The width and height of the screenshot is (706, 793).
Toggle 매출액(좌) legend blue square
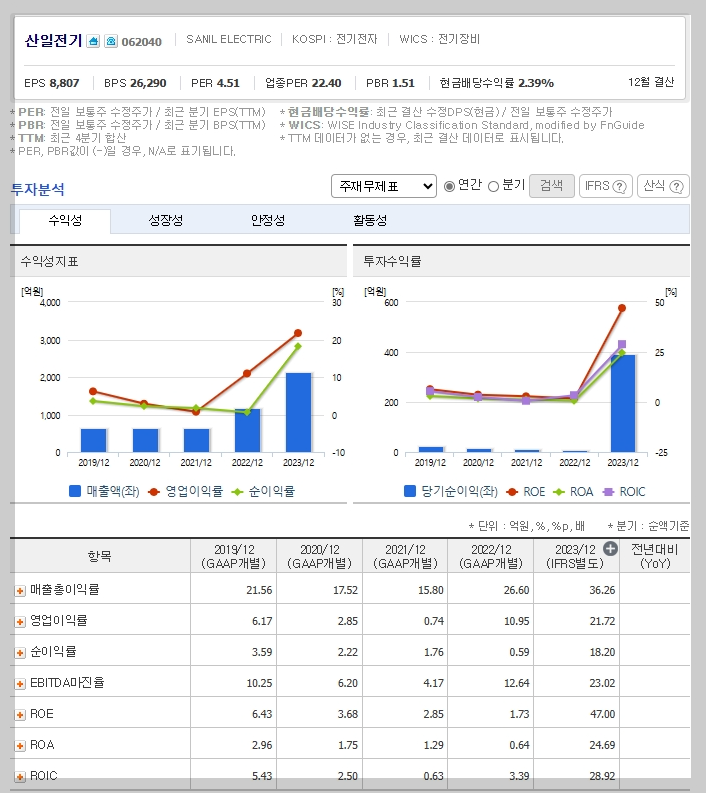[x=75, y=491]
